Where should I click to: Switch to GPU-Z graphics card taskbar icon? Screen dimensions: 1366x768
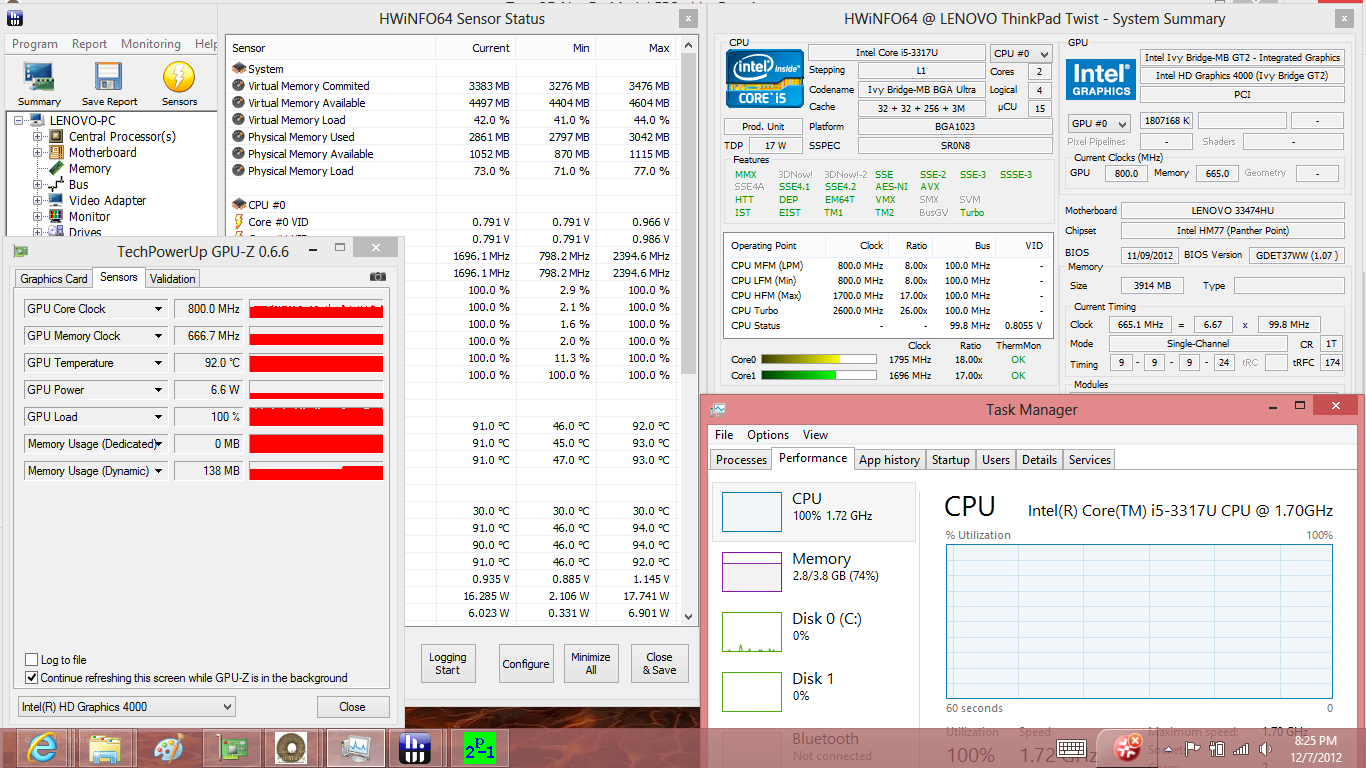point(231,748)
